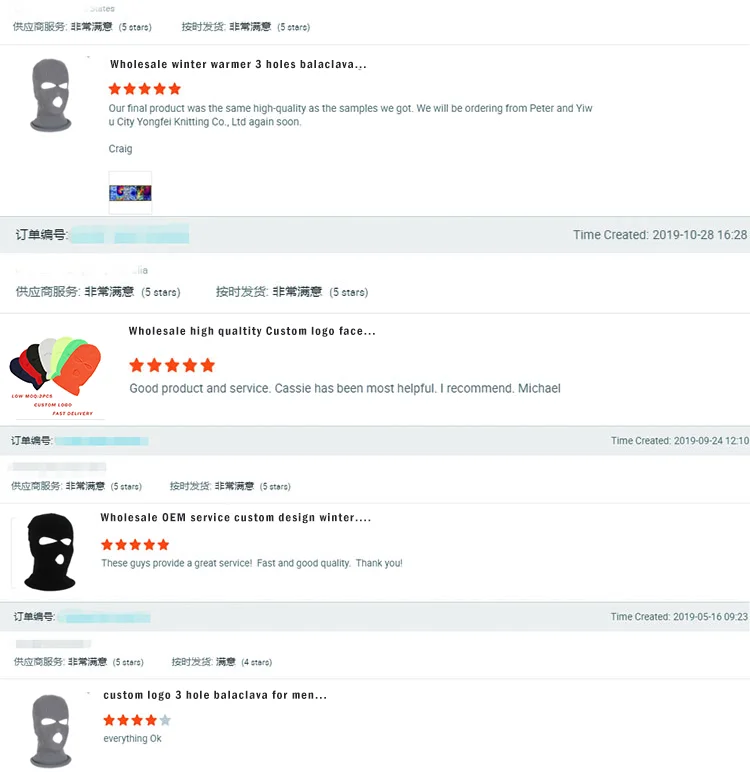The height and width of the screenshot is (772, 750).
Task: Click the empty fifth star in the last review
Action: pos(165,720)
